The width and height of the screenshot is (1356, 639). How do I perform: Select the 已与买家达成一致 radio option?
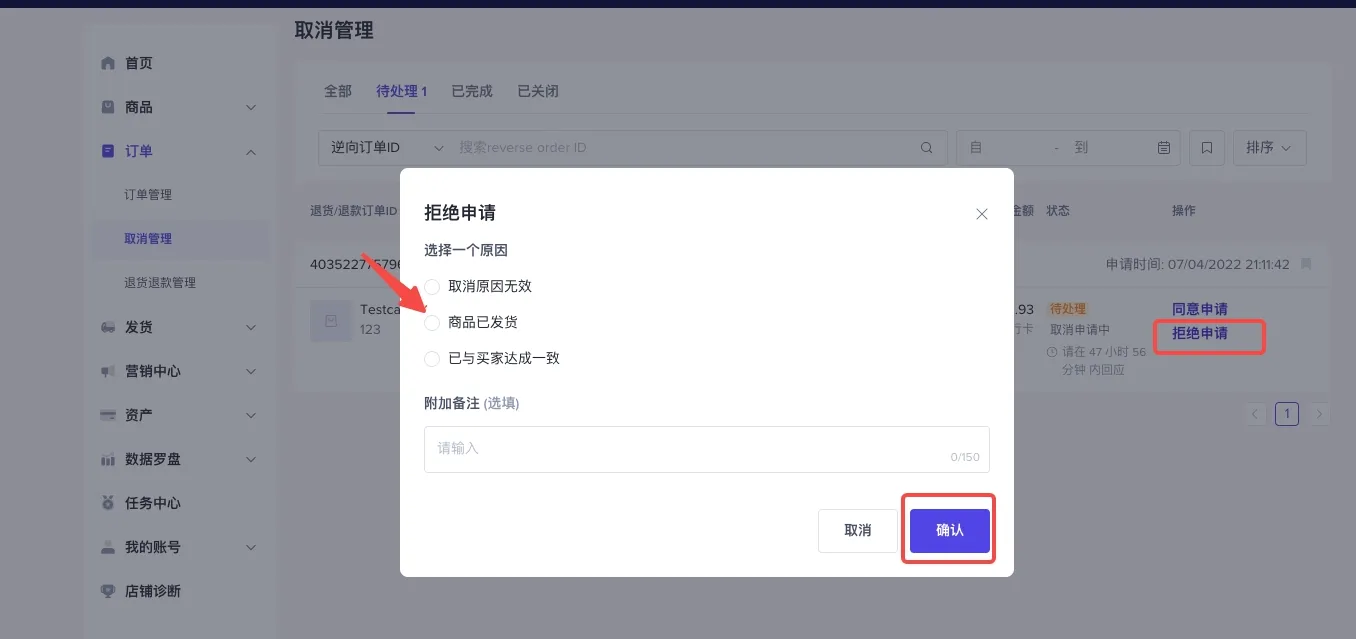(432, 359)
